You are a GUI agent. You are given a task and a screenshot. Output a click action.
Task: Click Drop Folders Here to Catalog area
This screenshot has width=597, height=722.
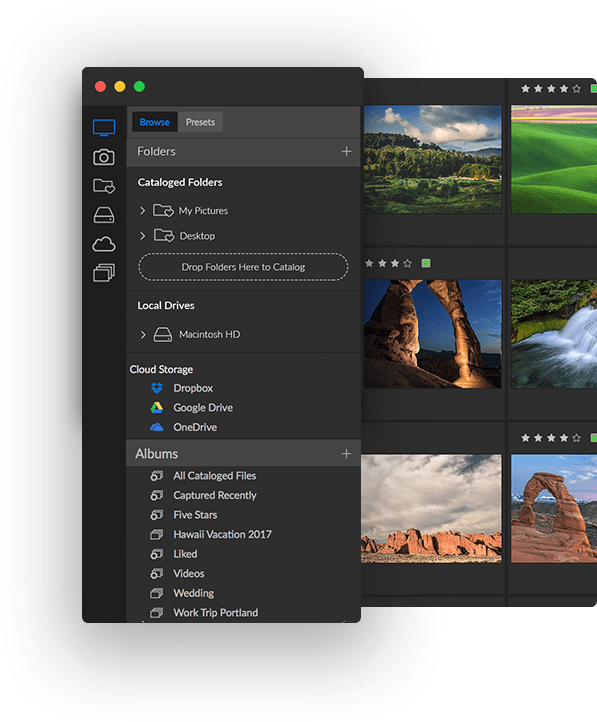(x=243, y=267)
